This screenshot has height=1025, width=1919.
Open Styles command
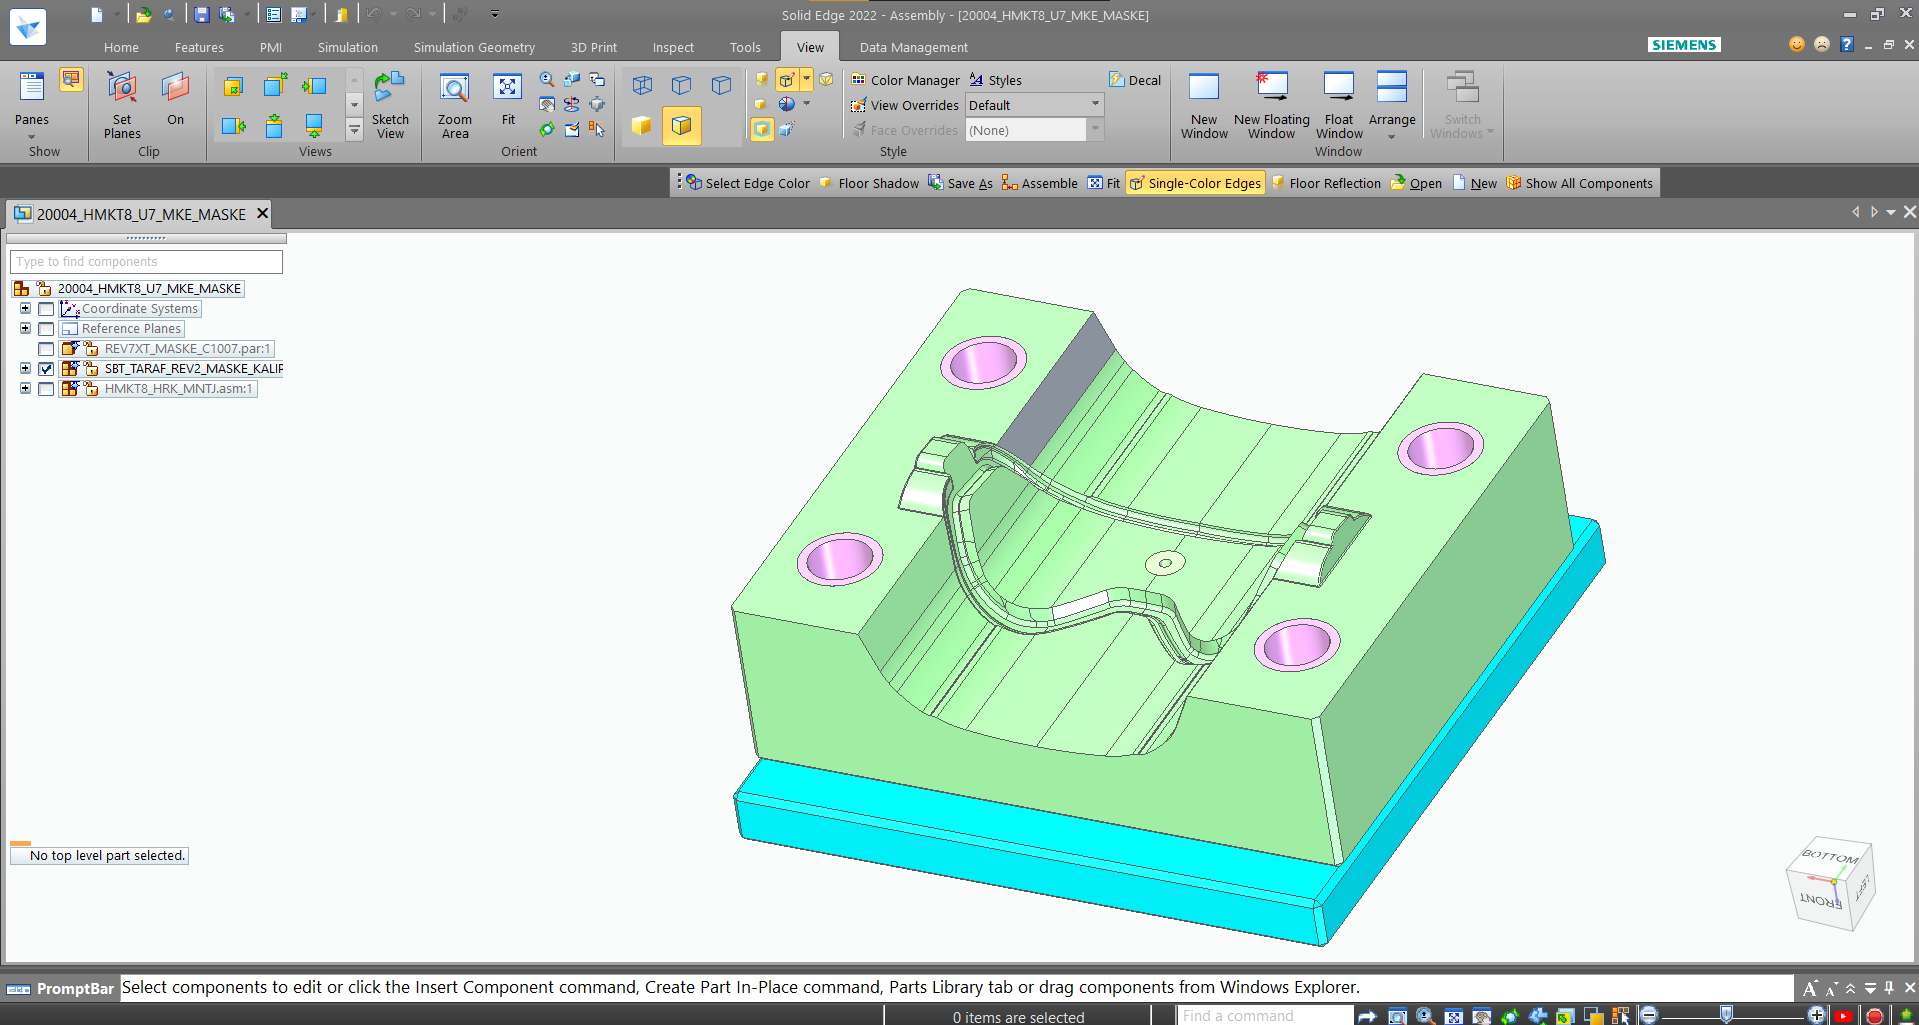point(996,80)
